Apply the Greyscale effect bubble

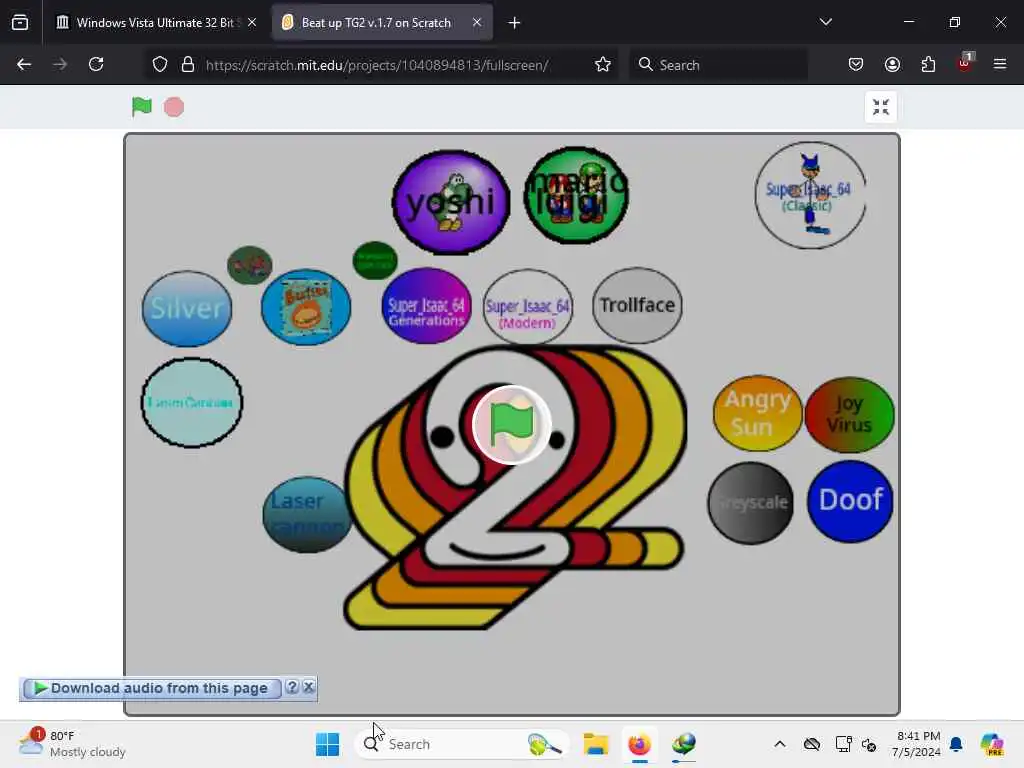751,503
